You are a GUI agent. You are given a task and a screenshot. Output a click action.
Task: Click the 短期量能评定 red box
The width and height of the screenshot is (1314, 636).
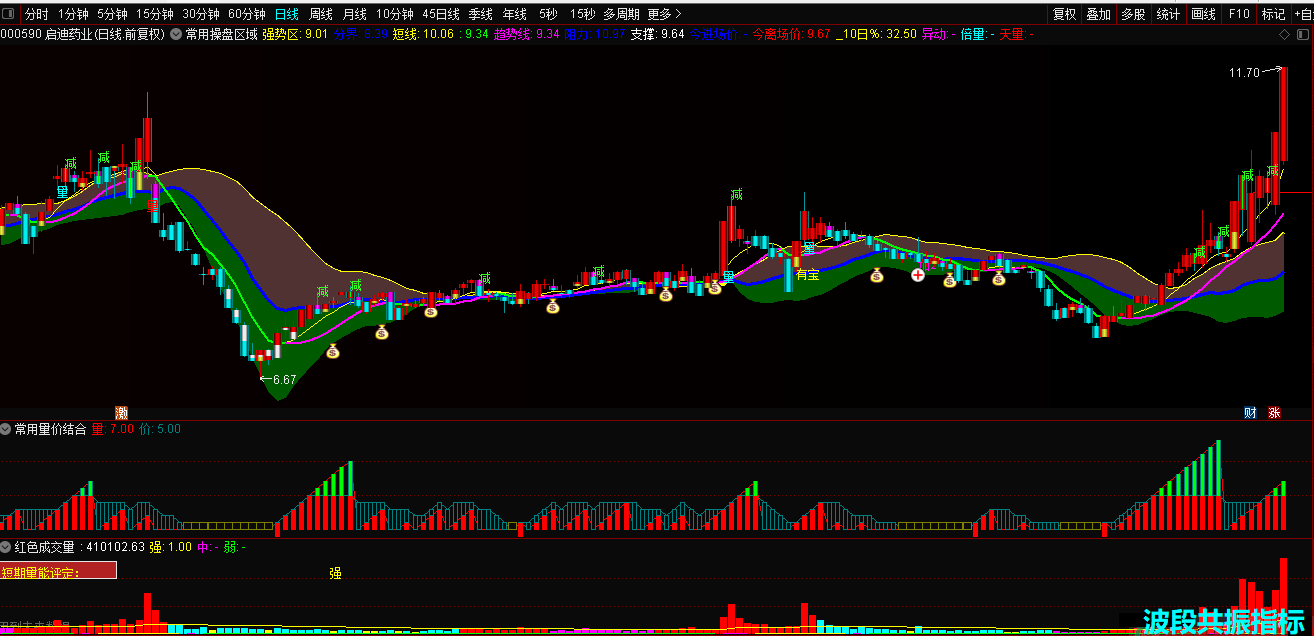pyautogui.click(x=58, y=571)
